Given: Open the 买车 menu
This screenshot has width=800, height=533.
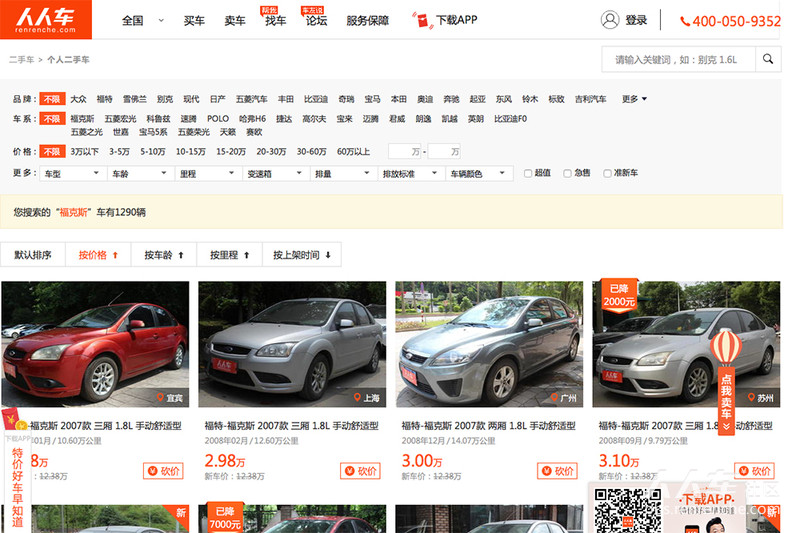Looking at the screenshot, I should (x=194, y=20).
